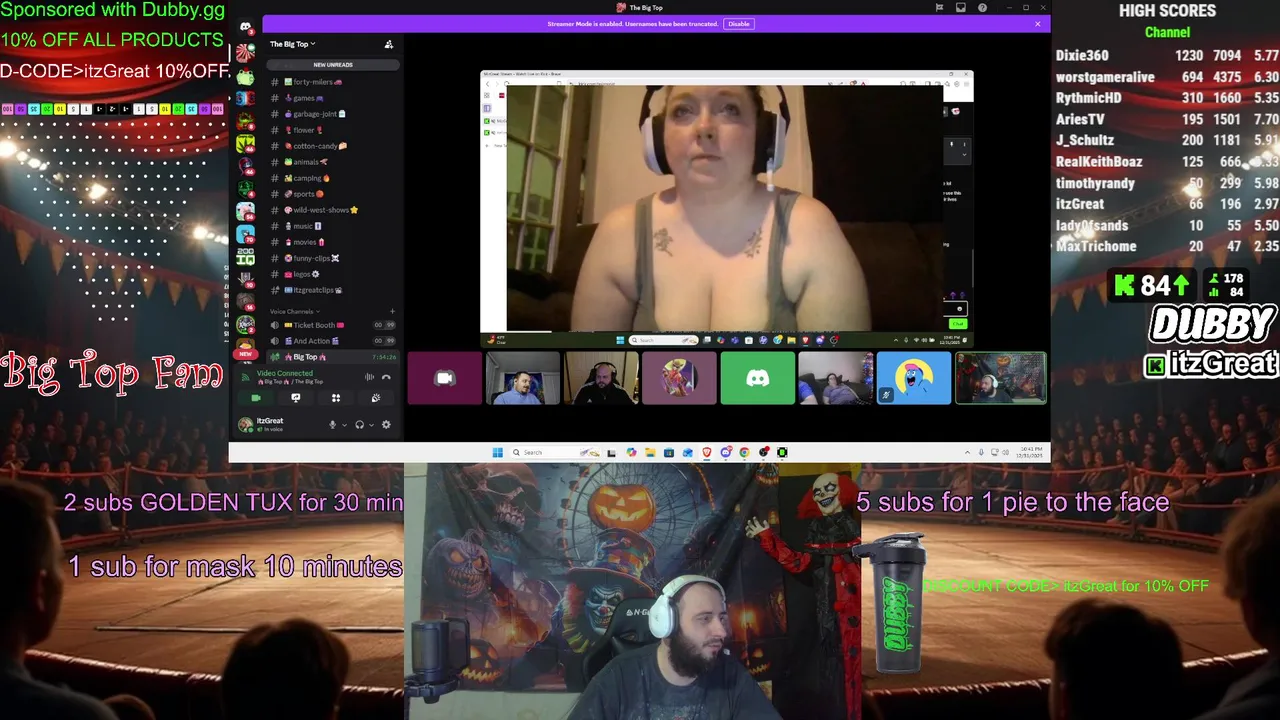
Task: Select the maroon camera-off participant tile
Action: (445, 378)
